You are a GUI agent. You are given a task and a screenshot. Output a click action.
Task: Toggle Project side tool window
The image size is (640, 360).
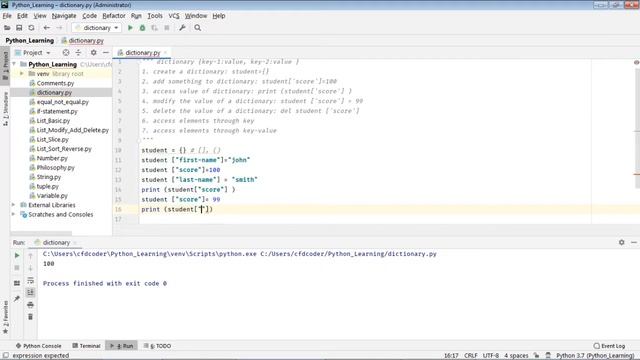(x=5, y=66)
